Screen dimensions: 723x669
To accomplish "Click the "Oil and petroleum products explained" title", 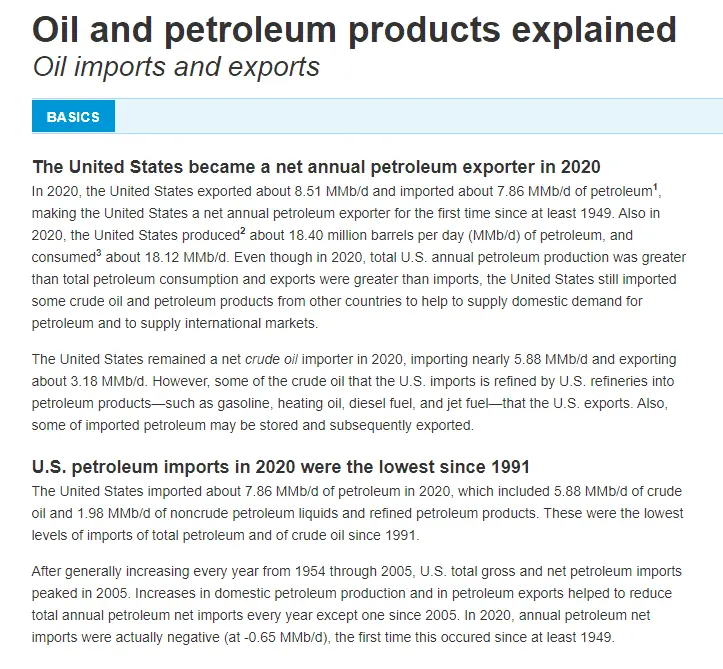I will (354, 30).
